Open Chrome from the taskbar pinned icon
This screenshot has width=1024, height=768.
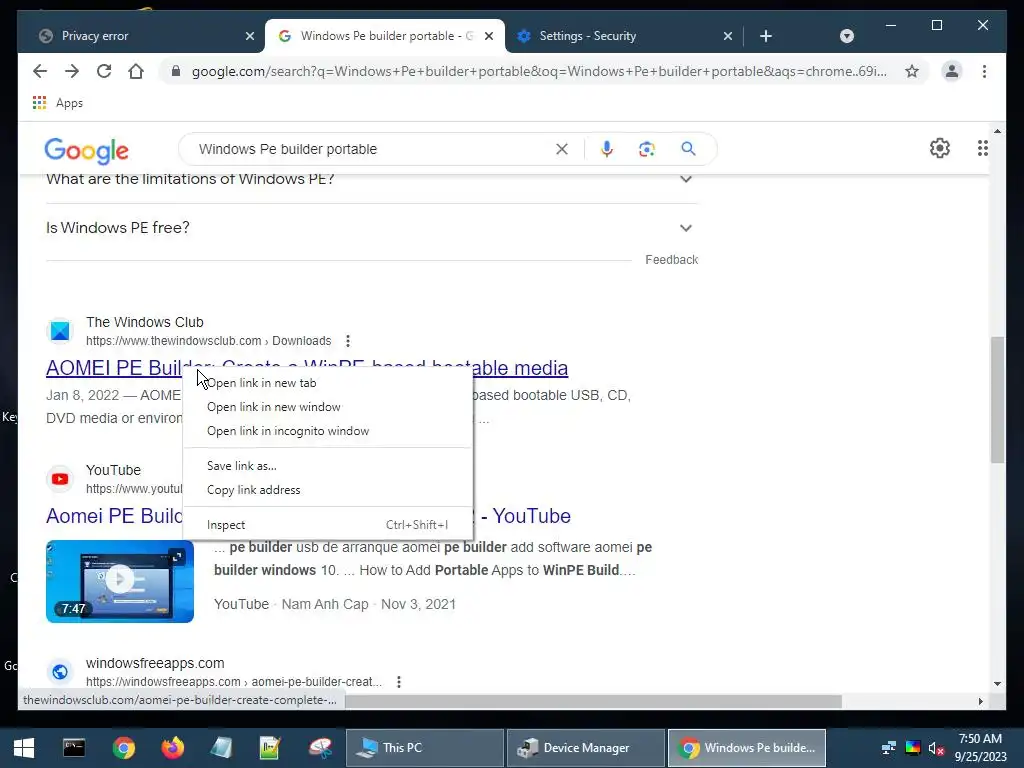123,748
